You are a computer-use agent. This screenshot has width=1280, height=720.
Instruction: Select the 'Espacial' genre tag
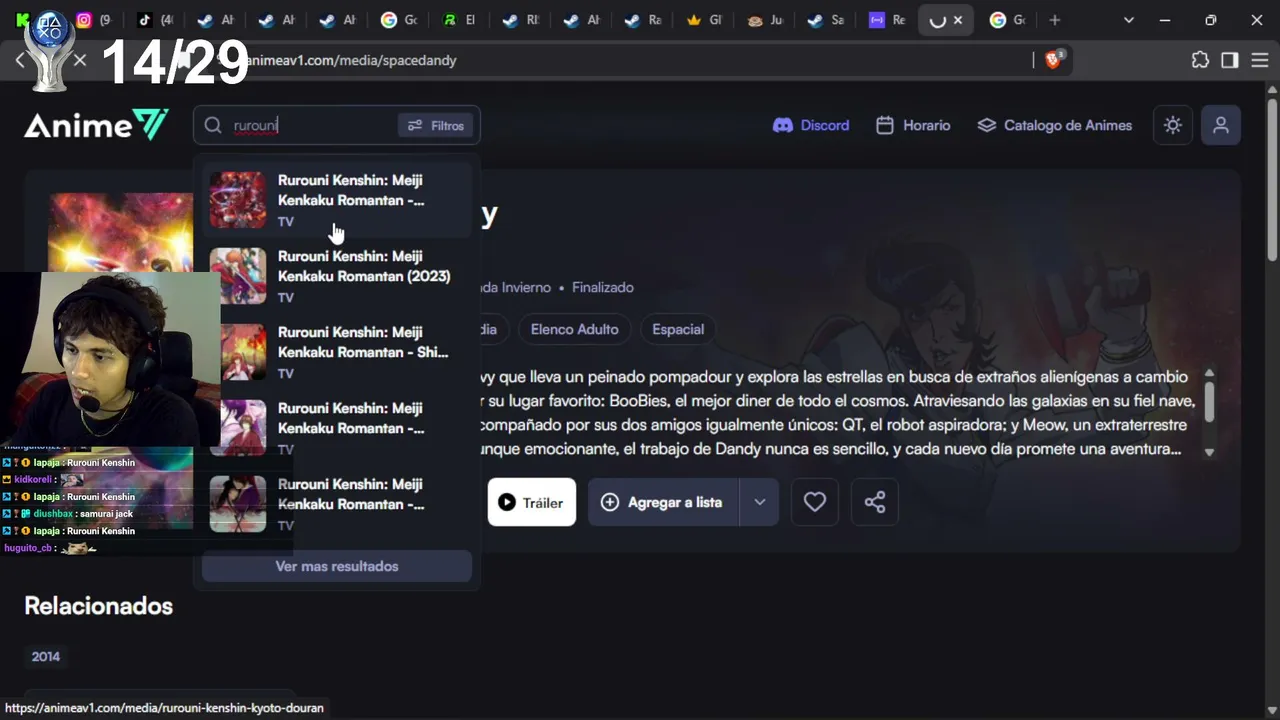678,329
